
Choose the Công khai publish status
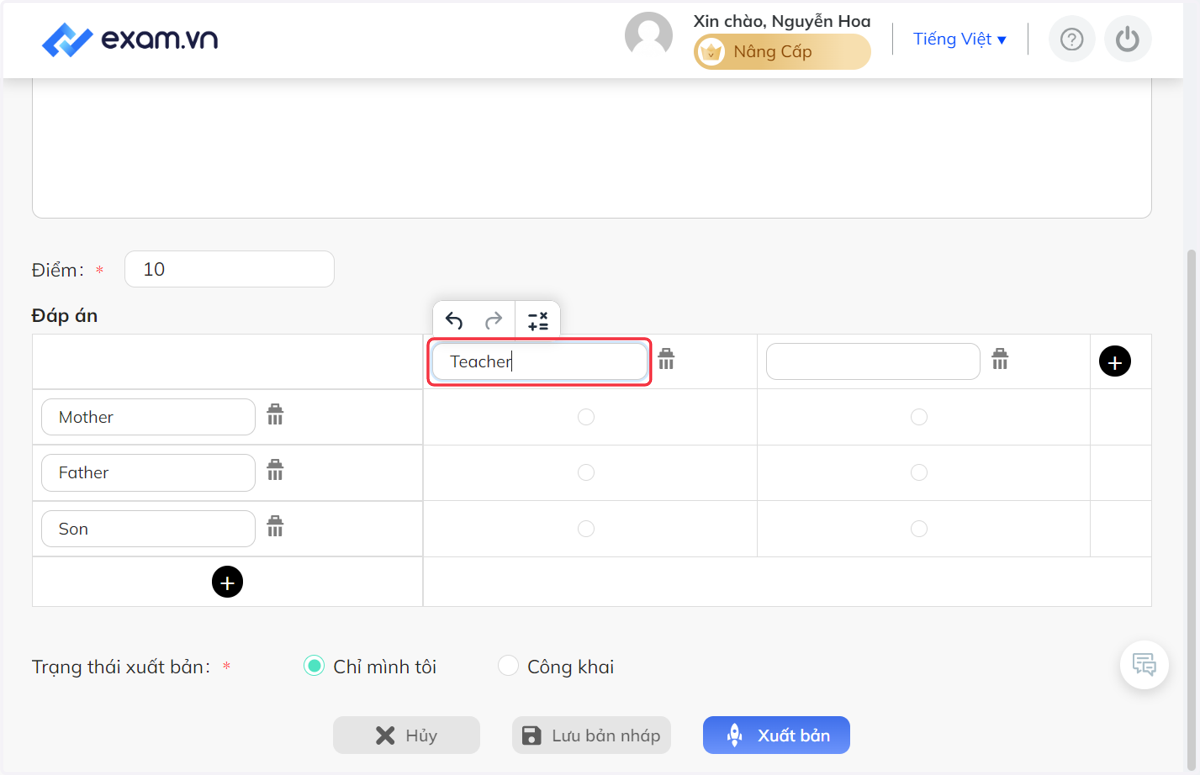[x=508, y=666]
